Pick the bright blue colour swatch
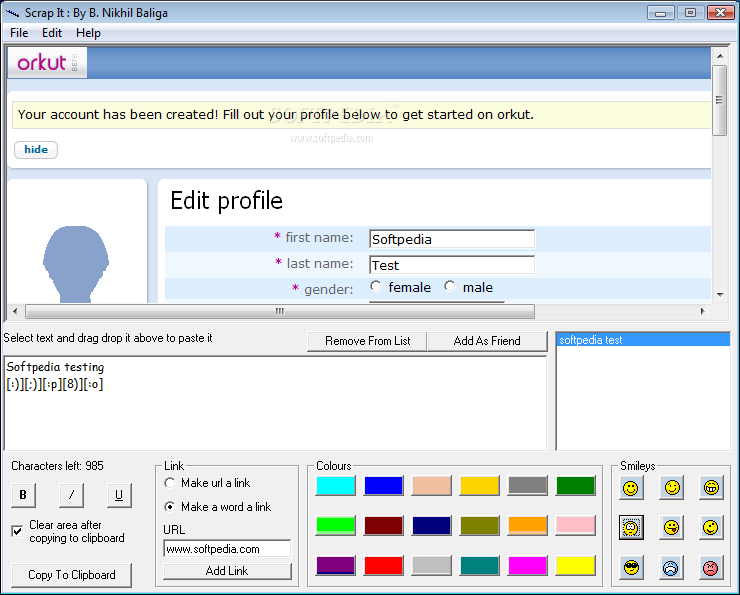The width and height of the screenshot is (740, 595). (384, 486)
